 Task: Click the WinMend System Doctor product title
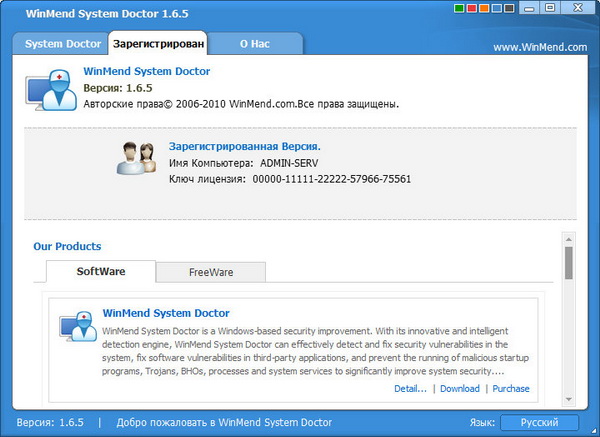pyautogui.click(x=166, y=313)
